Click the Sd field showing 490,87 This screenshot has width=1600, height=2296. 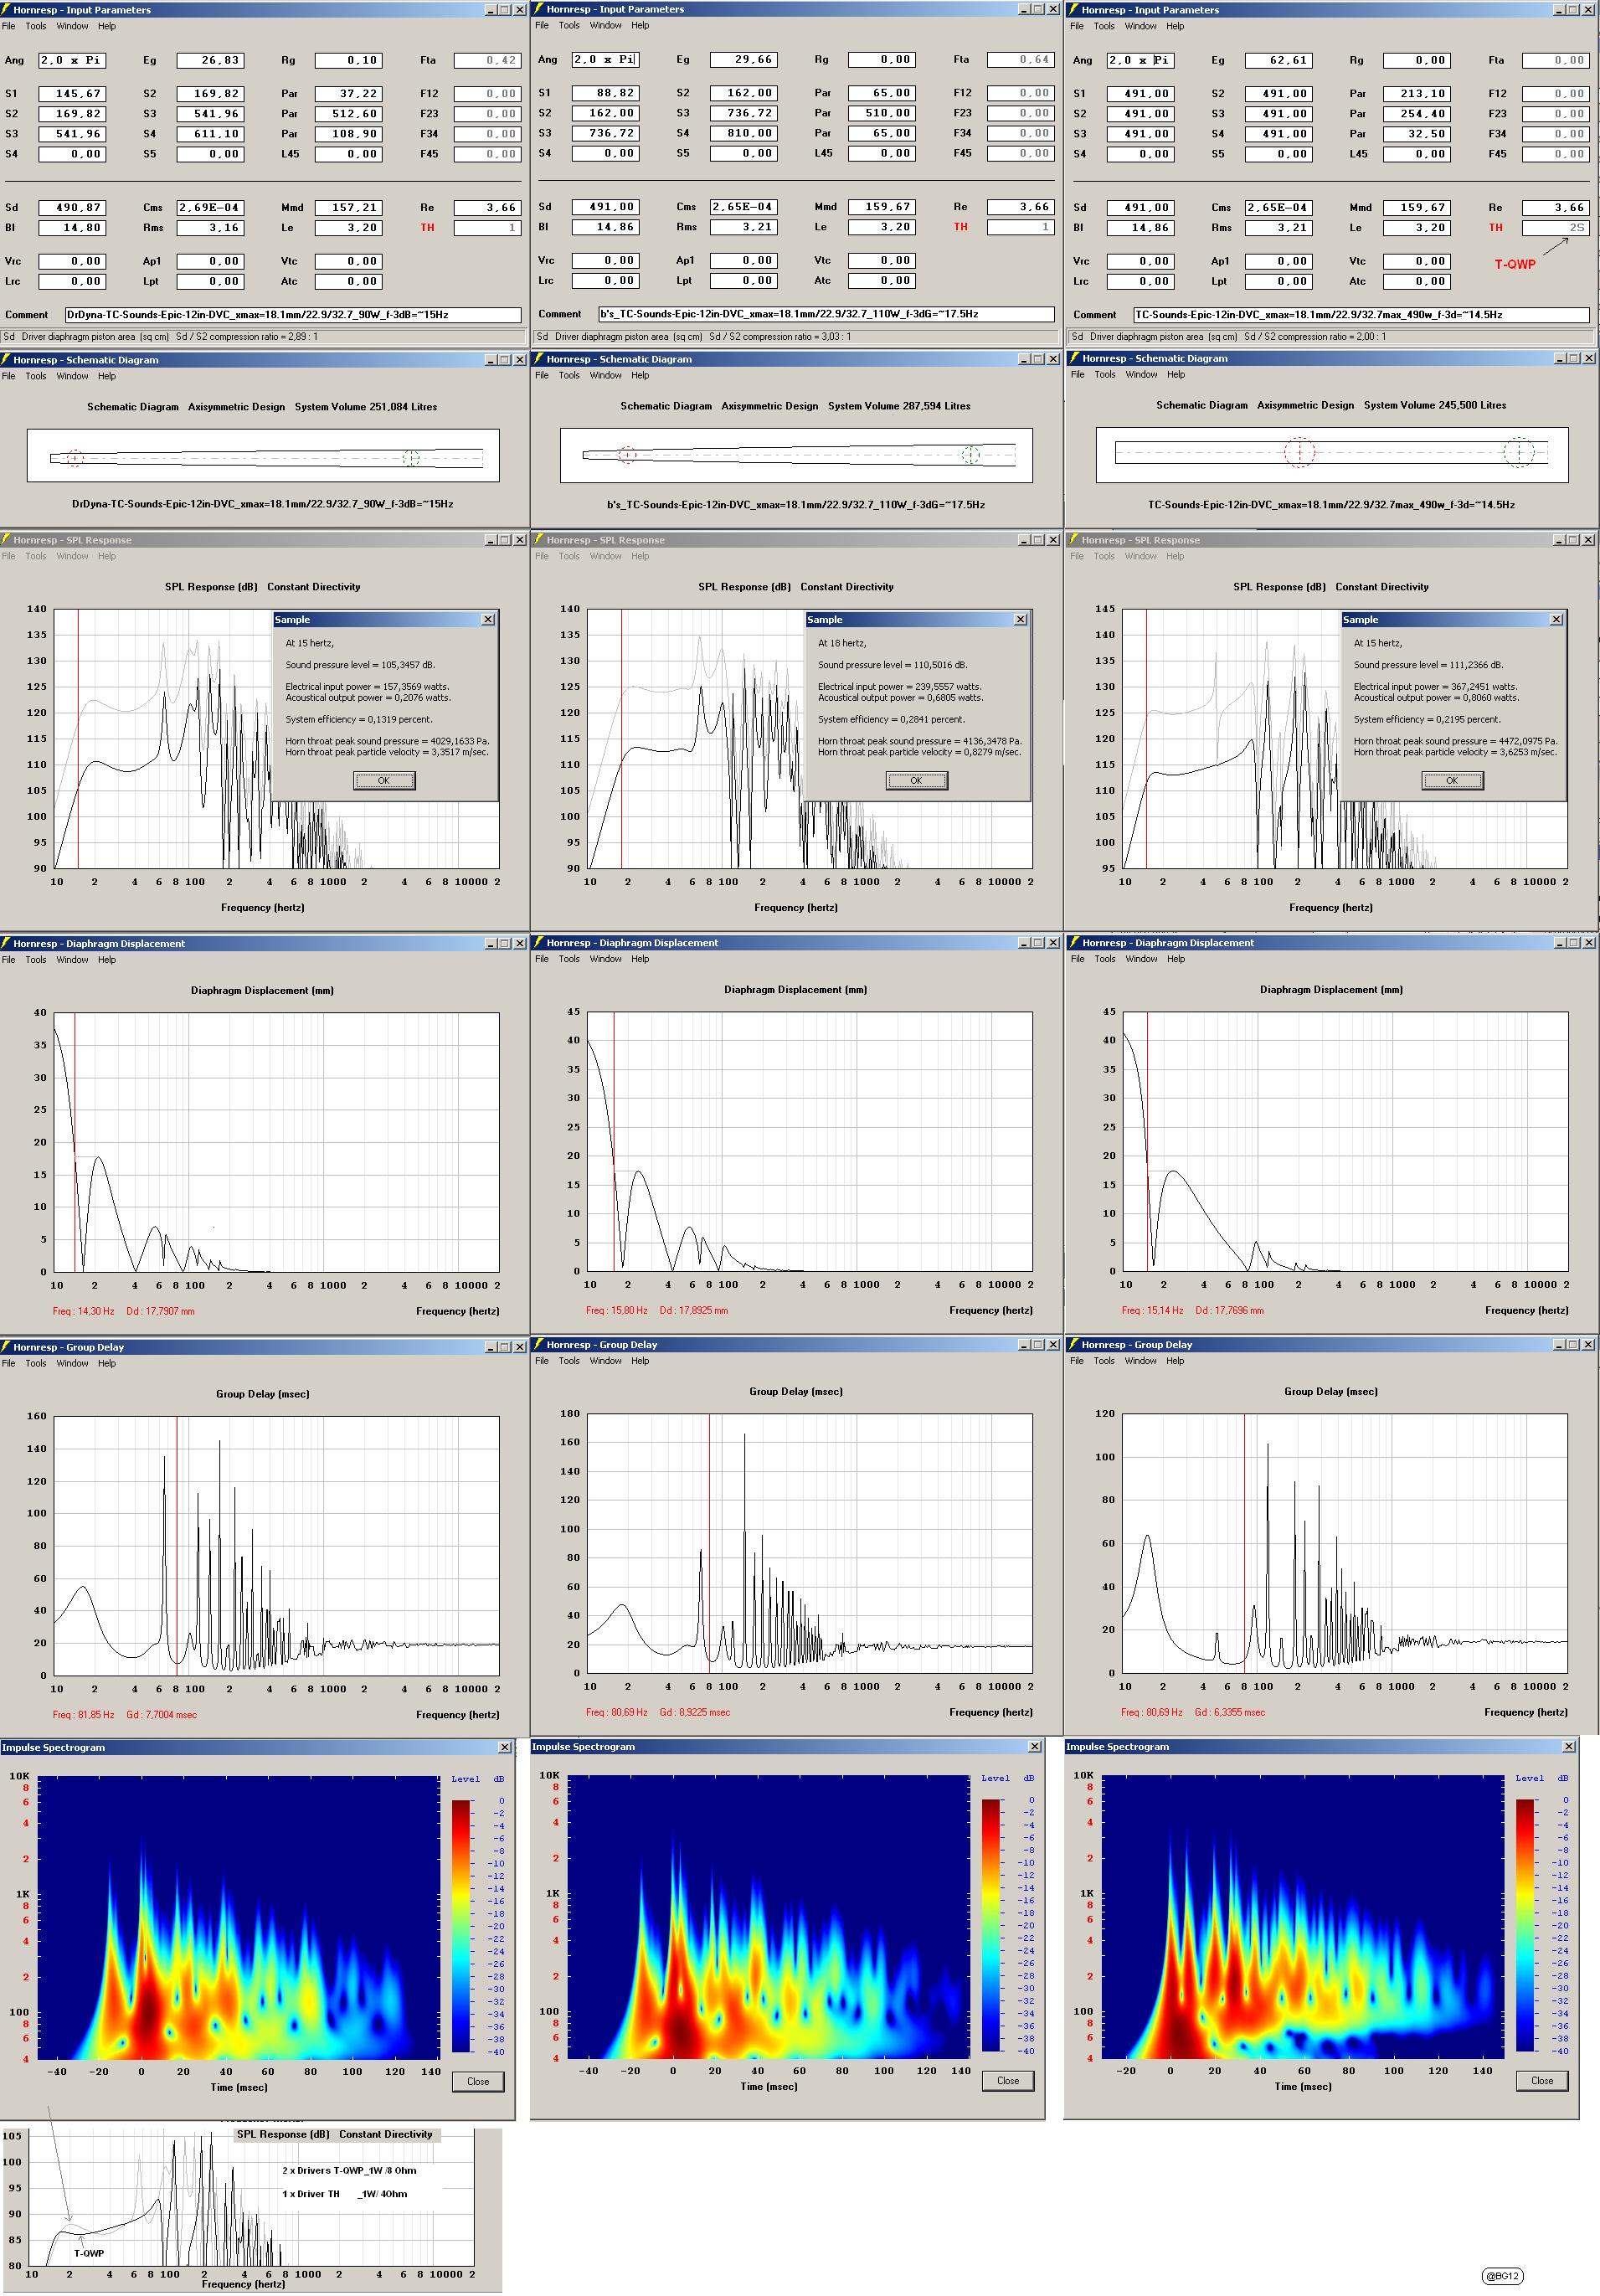71,208
